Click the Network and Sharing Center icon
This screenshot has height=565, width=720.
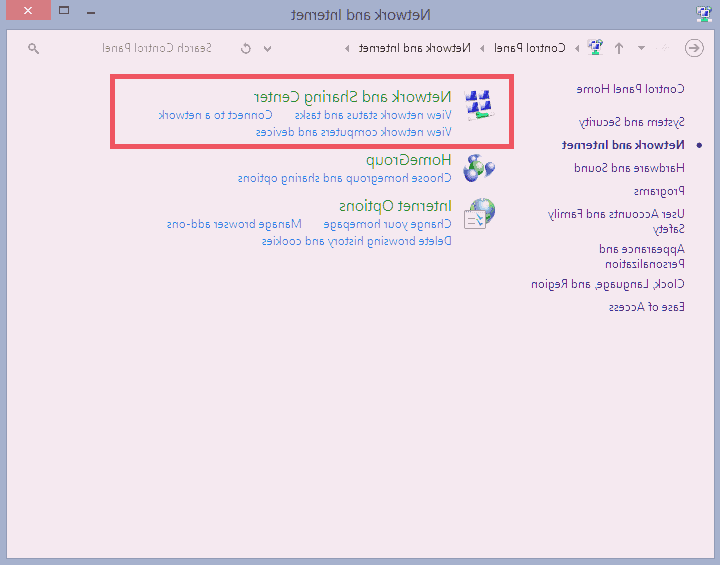(480, 105)
